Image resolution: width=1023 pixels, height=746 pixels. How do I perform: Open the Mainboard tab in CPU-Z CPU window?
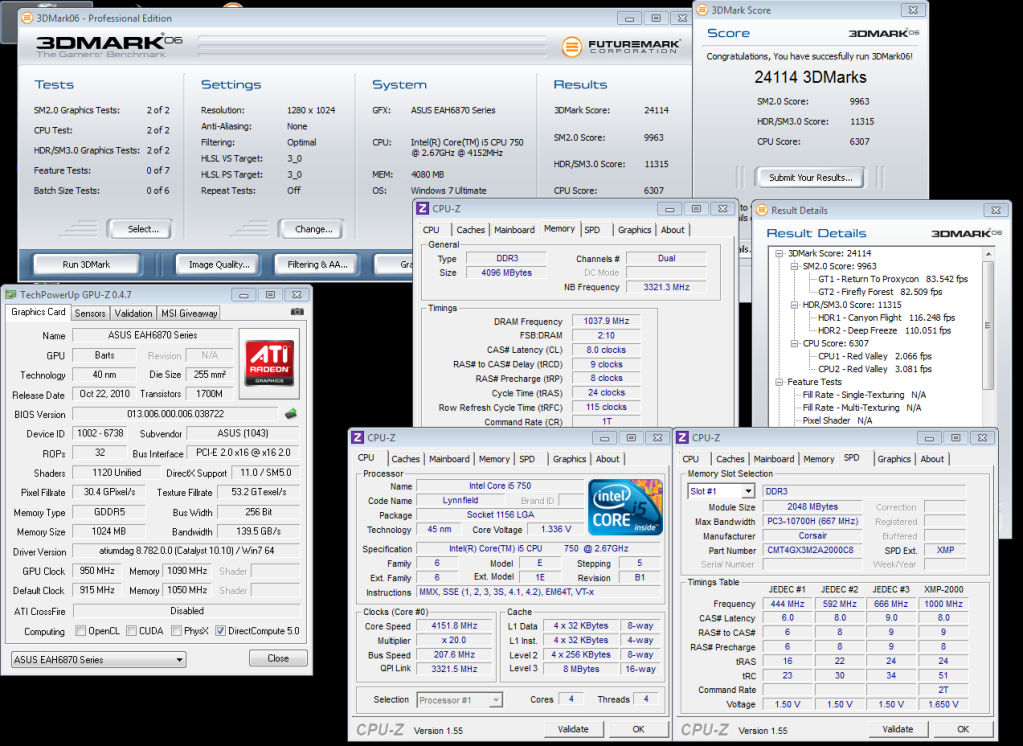[449, 459]
